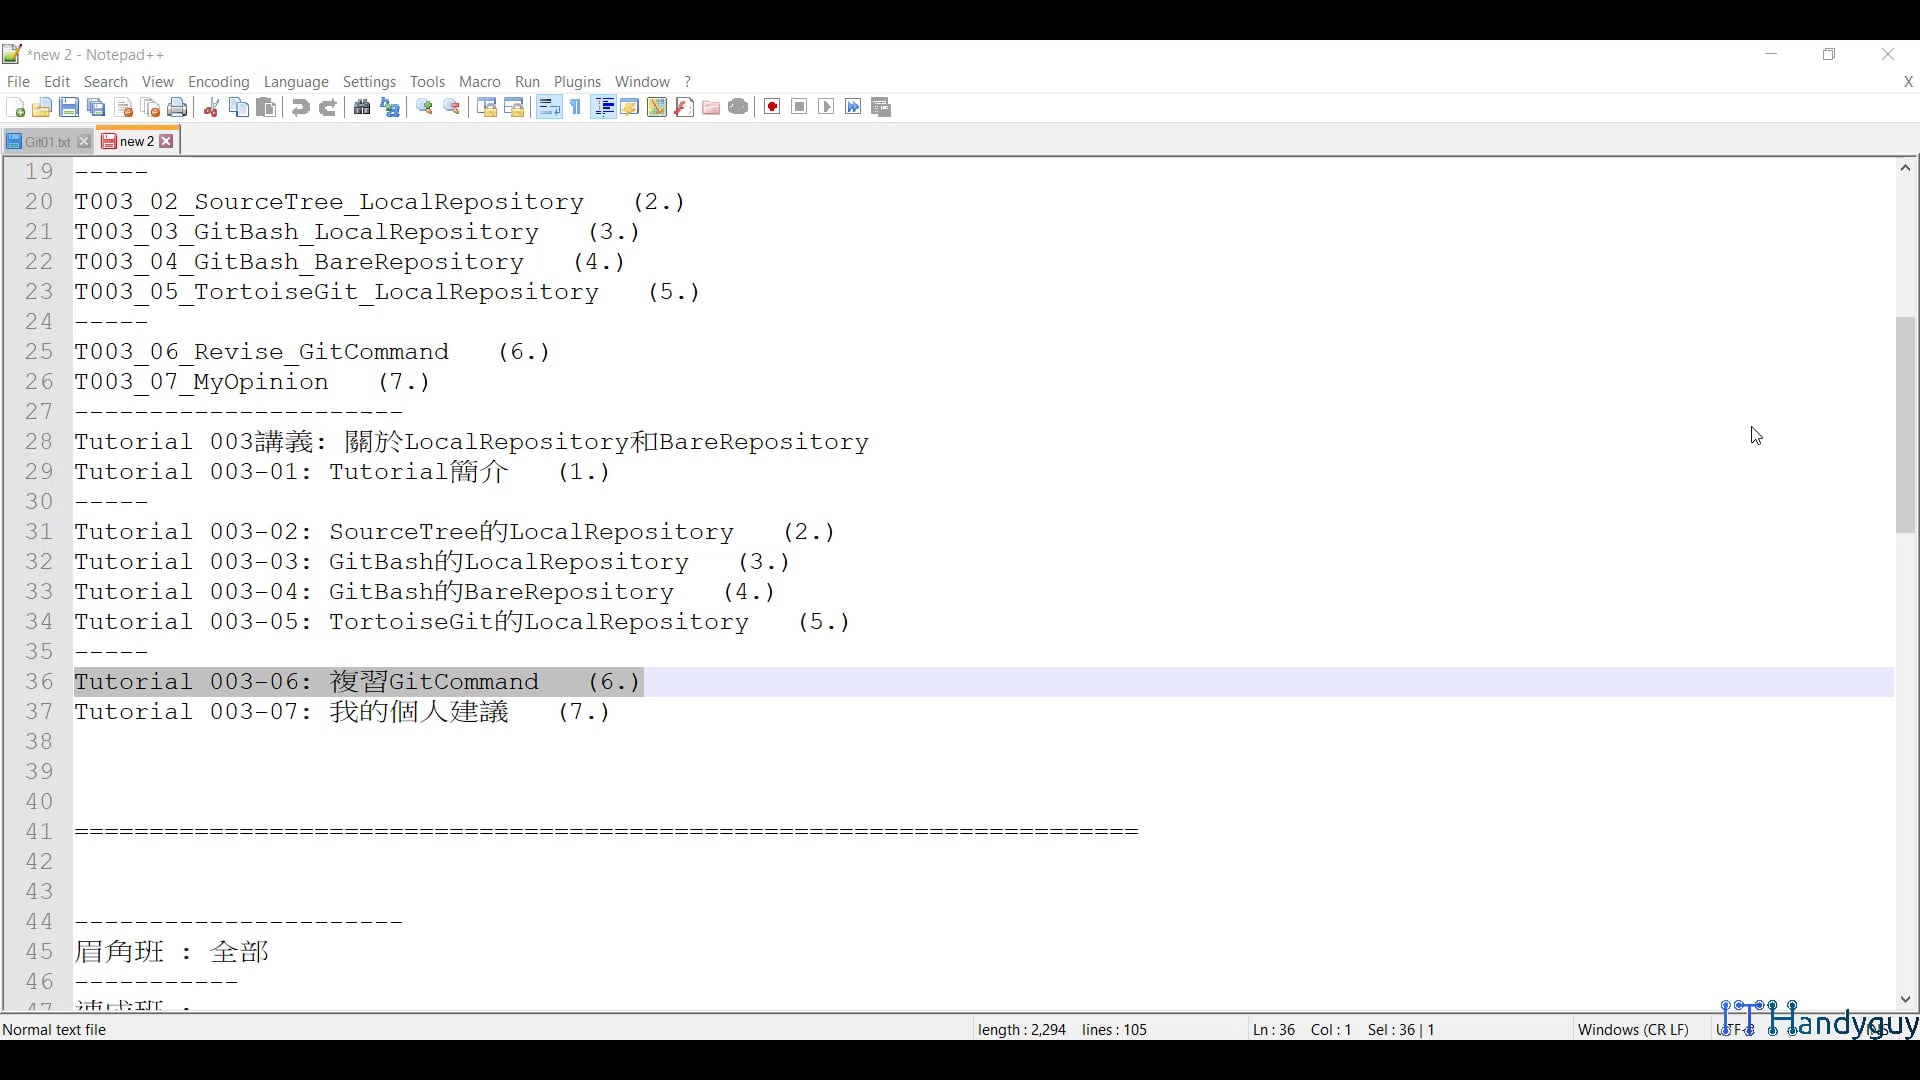Close the new 2 tab
This screenshot has height=1080, width=1920.
167,142
